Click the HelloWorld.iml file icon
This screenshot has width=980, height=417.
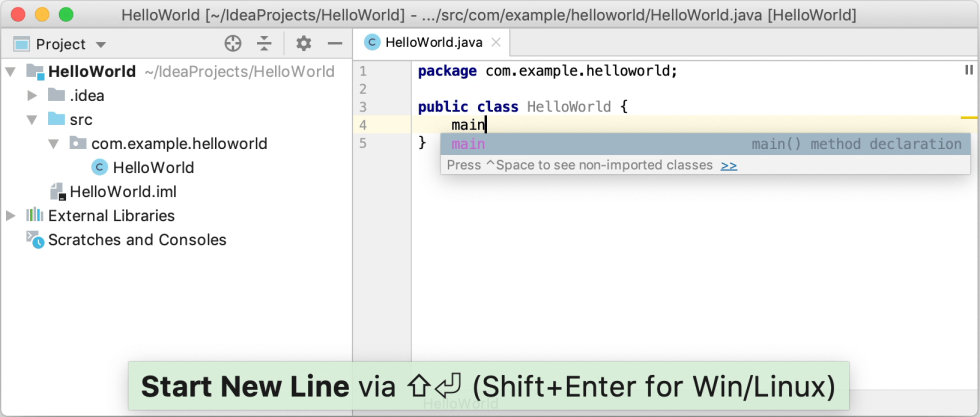(x=57, y=192)
